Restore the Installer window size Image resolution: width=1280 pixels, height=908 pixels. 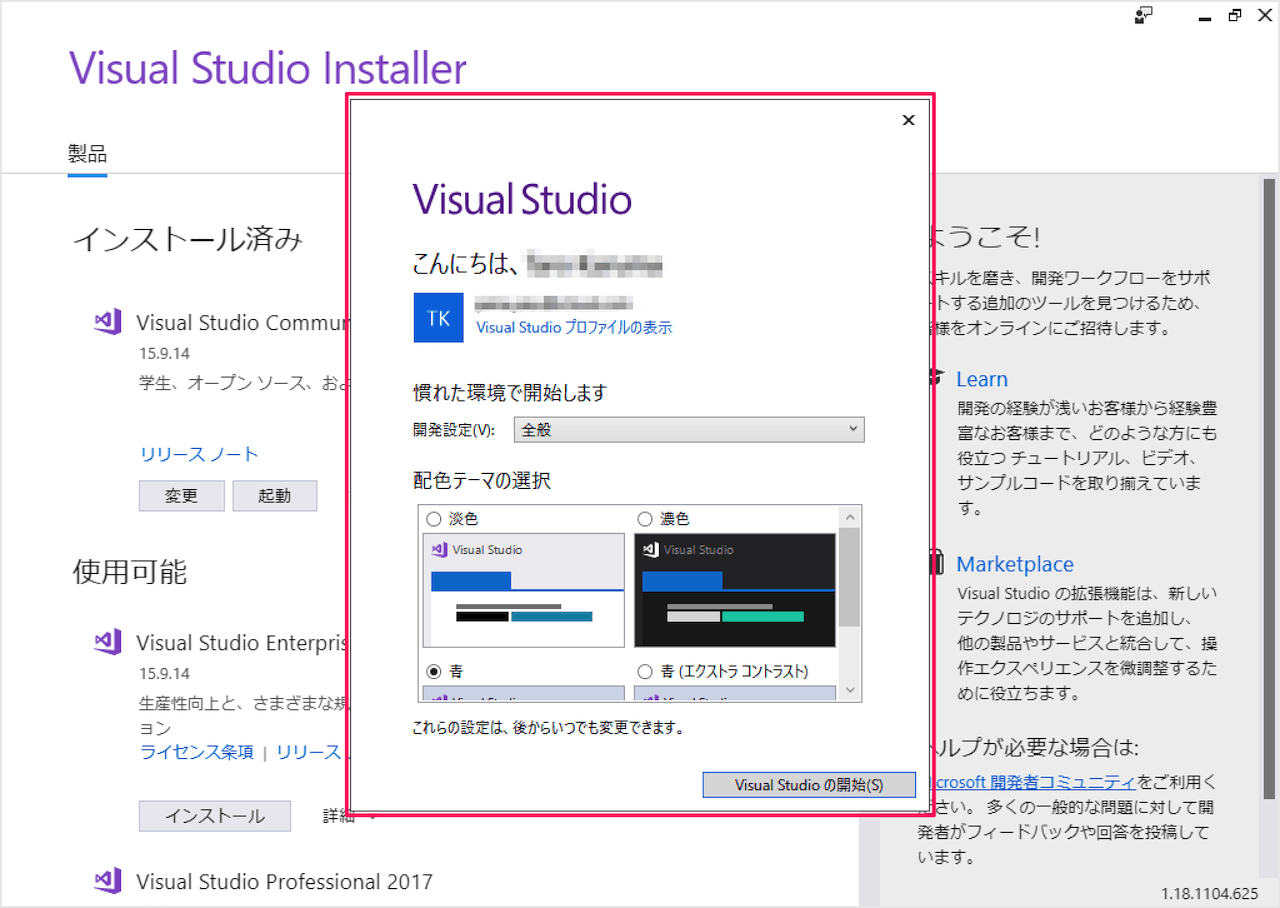(x=1235, y=15)
